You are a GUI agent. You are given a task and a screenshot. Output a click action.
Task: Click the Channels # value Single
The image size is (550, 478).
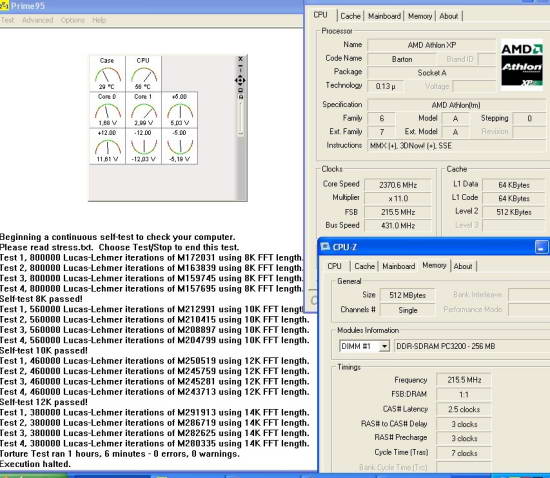(407, 310)
